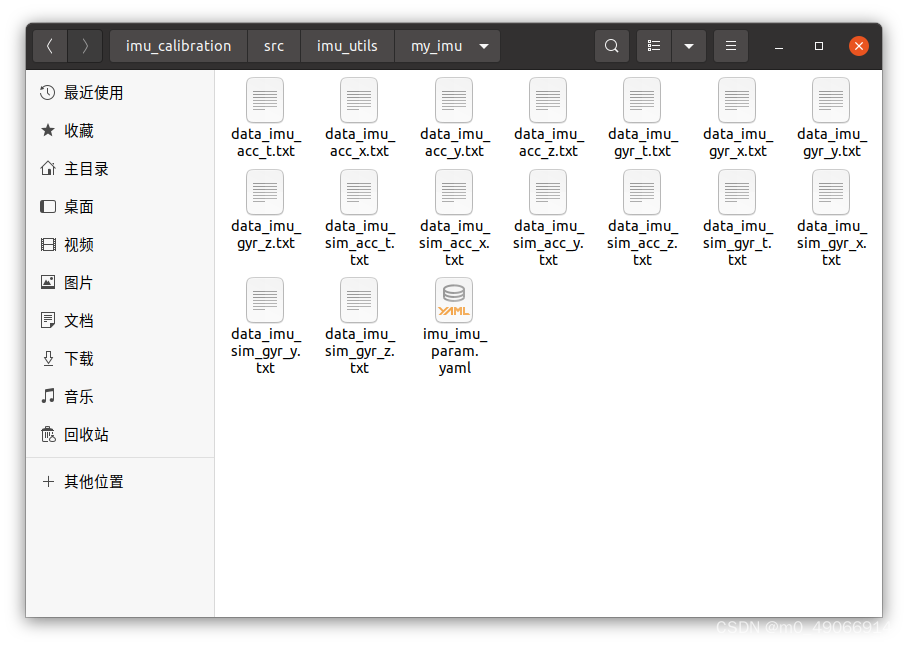Switch to the imu_utils folder in path bar
The image size is (908, 646).
tap(347, 45)
